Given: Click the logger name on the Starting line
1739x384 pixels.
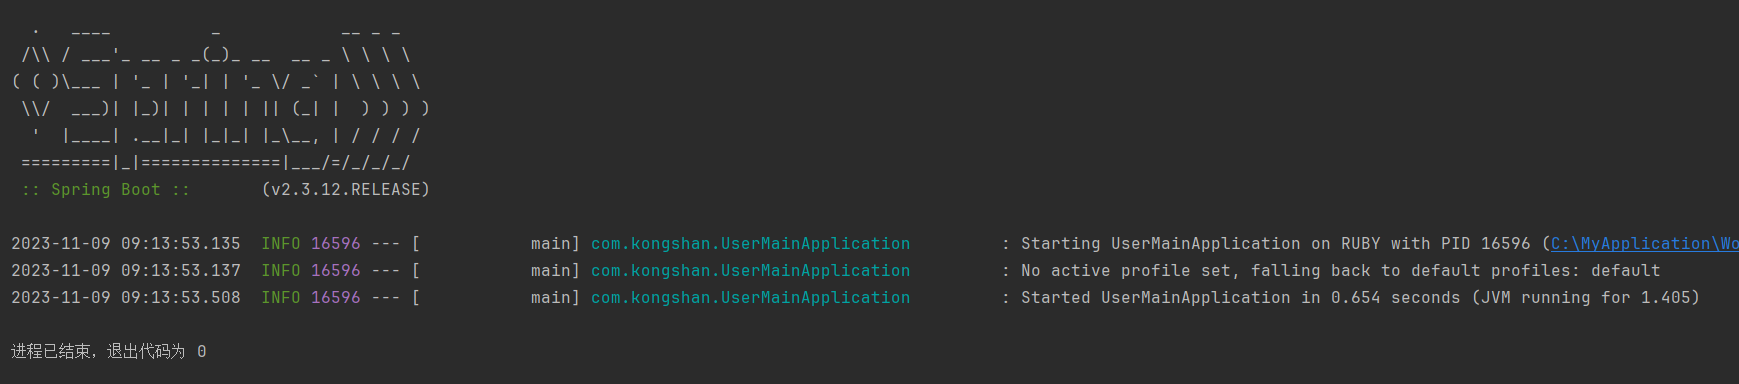Looking at the screenshot, I should [x=750, y=244].
